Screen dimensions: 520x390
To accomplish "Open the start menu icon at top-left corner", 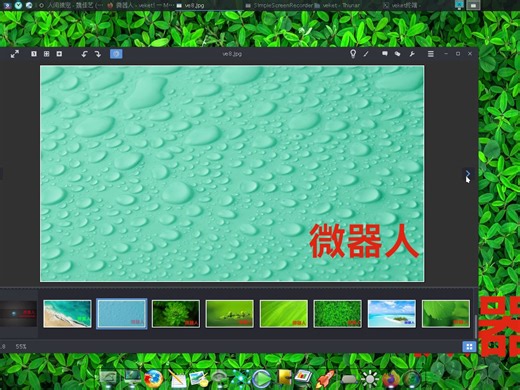I will 7,5.
